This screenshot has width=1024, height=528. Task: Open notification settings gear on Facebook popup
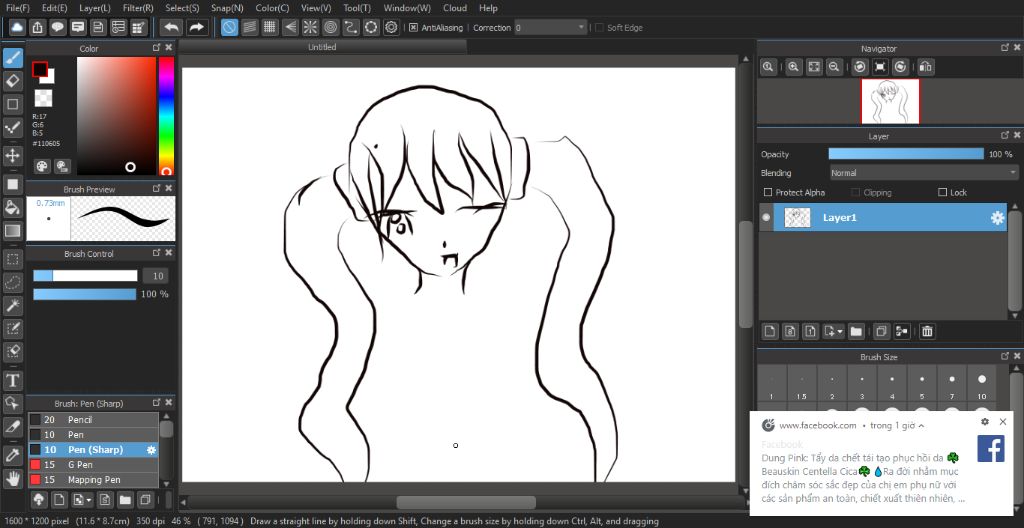click(985, 422)
